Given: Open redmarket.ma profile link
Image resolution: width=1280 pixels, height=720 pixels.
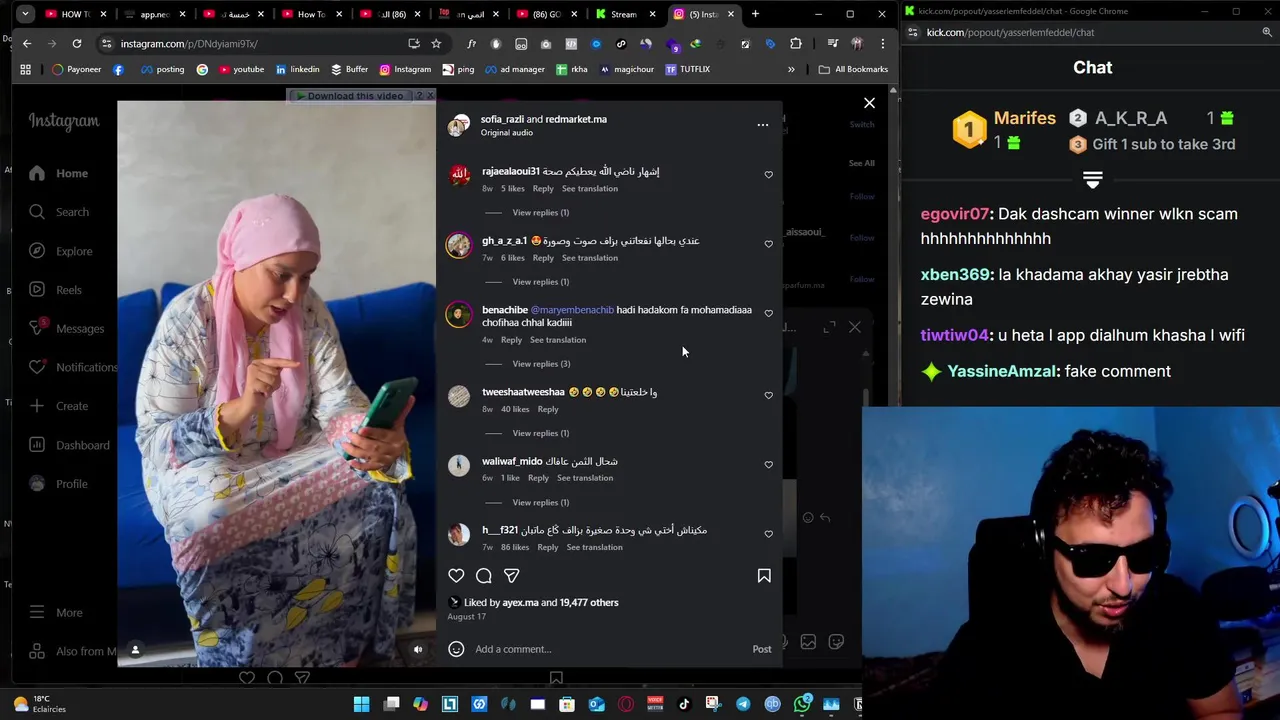Looking at the screenshot, I should (x=576, y=119).
